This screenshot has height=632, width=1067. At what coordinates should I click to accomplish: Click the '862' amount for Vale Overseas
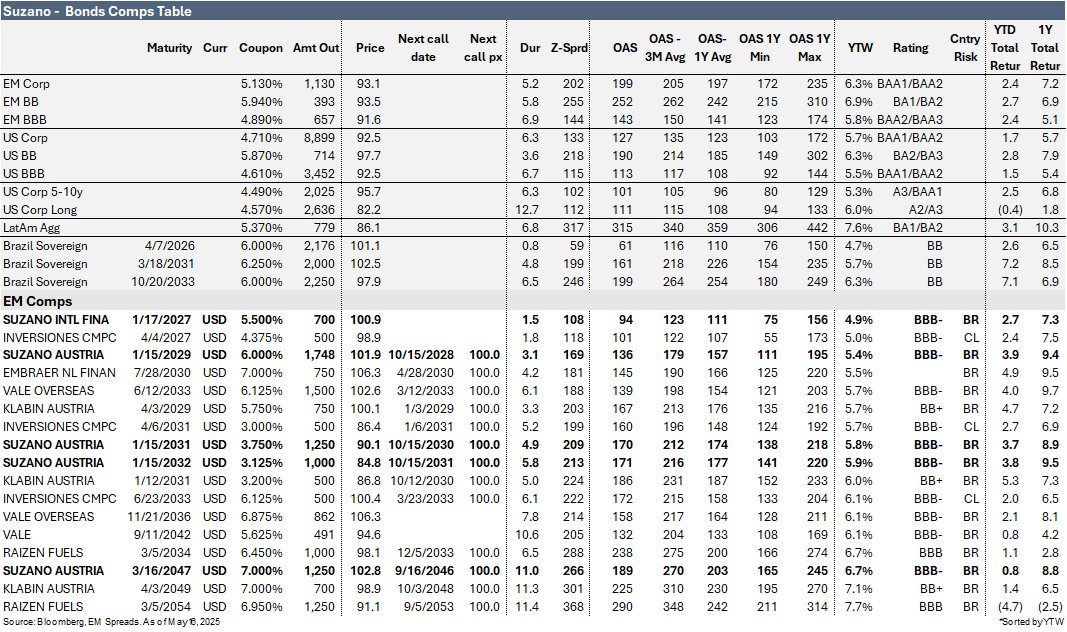pyautogui.click(x=324, y=517)
